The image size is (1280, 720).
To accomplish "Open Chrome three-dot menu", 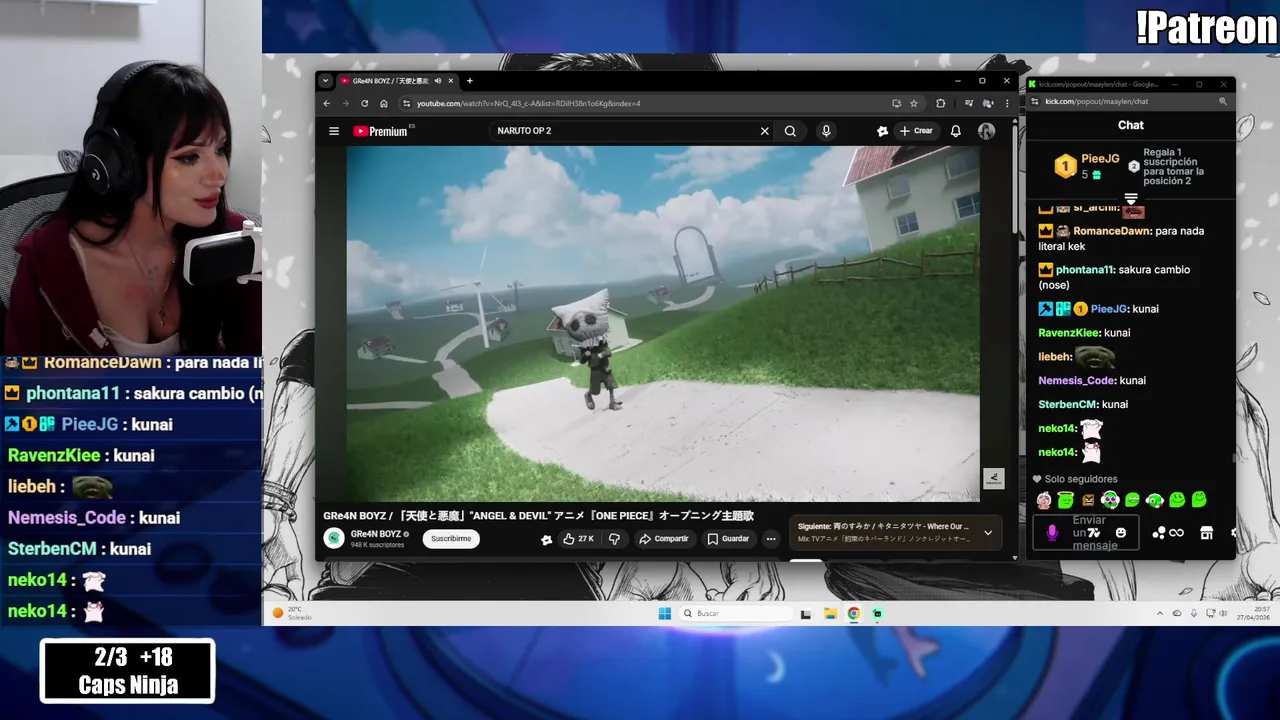I will (1007, 103).
